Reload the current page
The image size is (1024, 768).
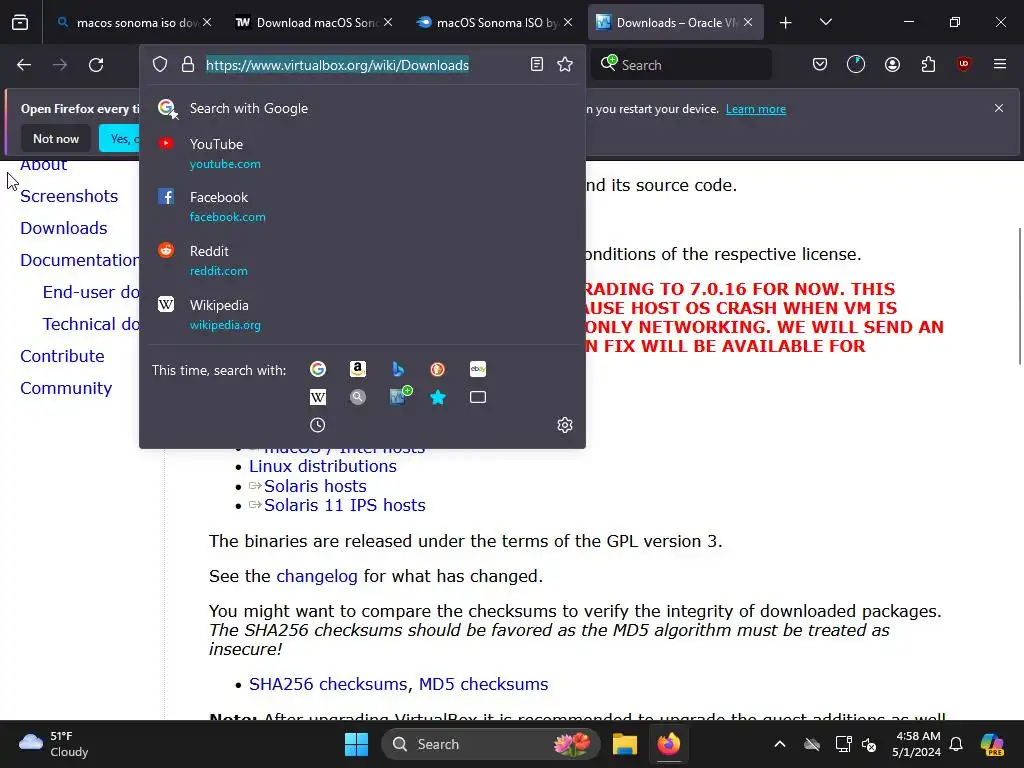[x=96, y=65]
